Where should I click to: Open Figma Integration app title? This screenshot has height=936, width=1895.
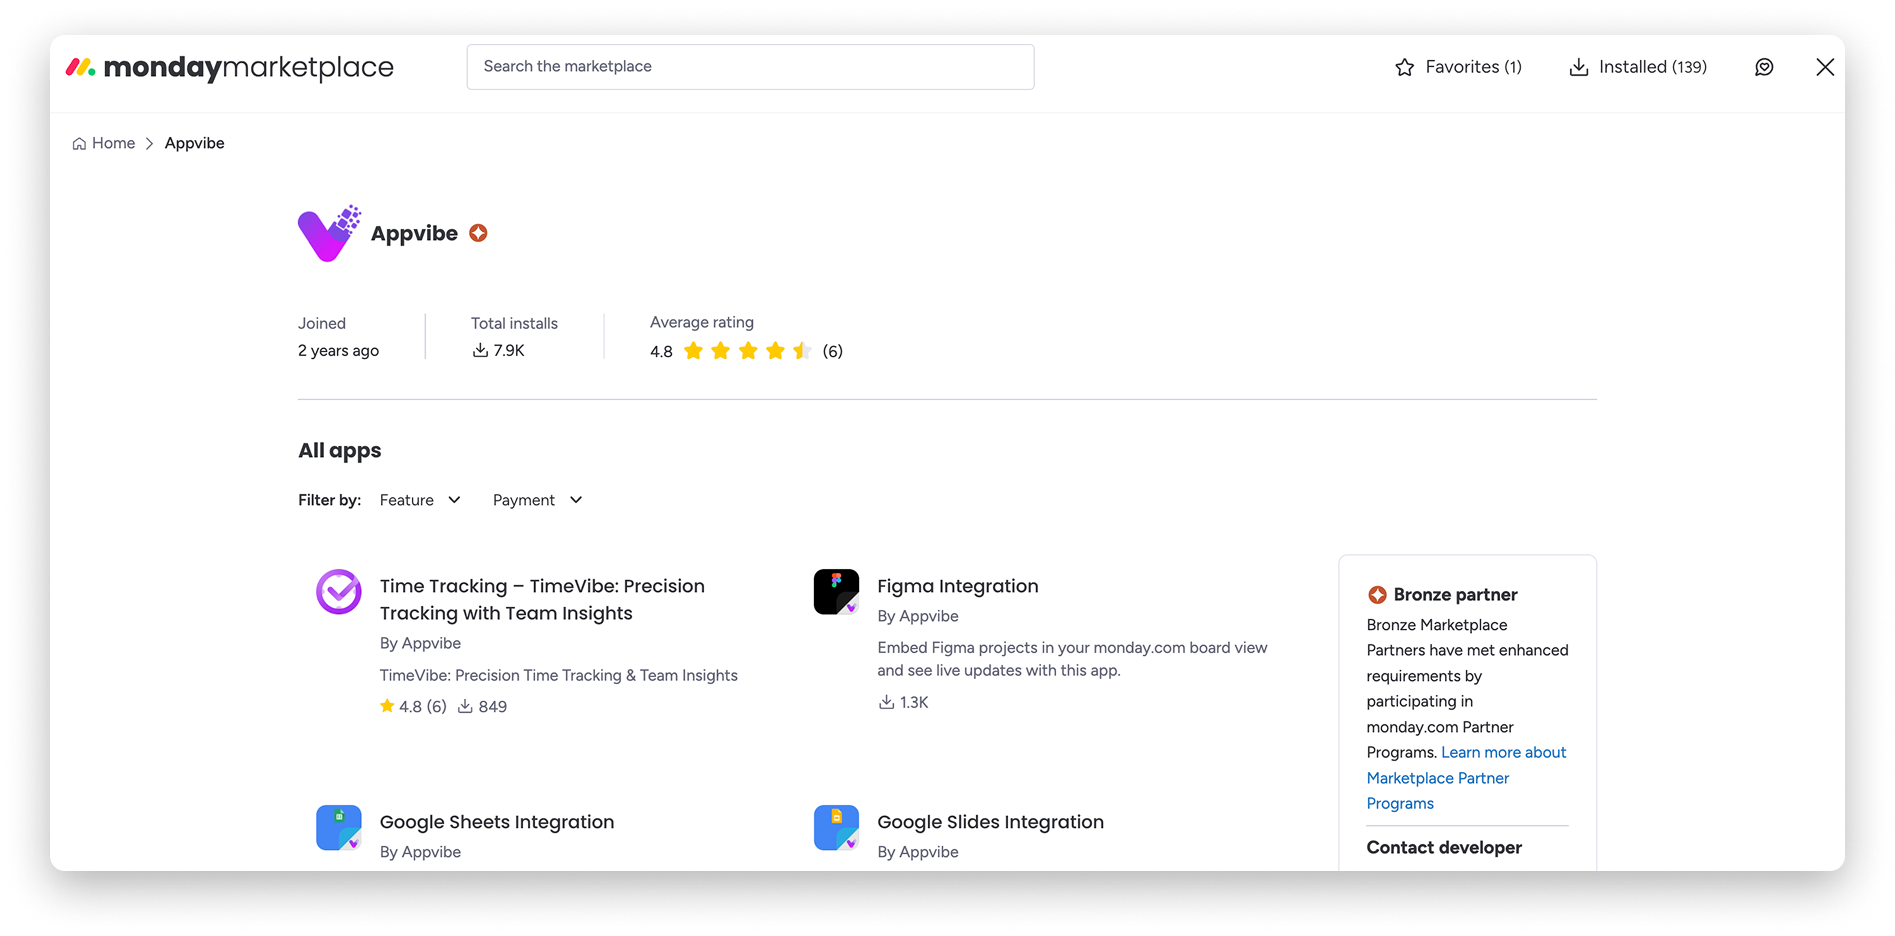click(x=958, y=586)
